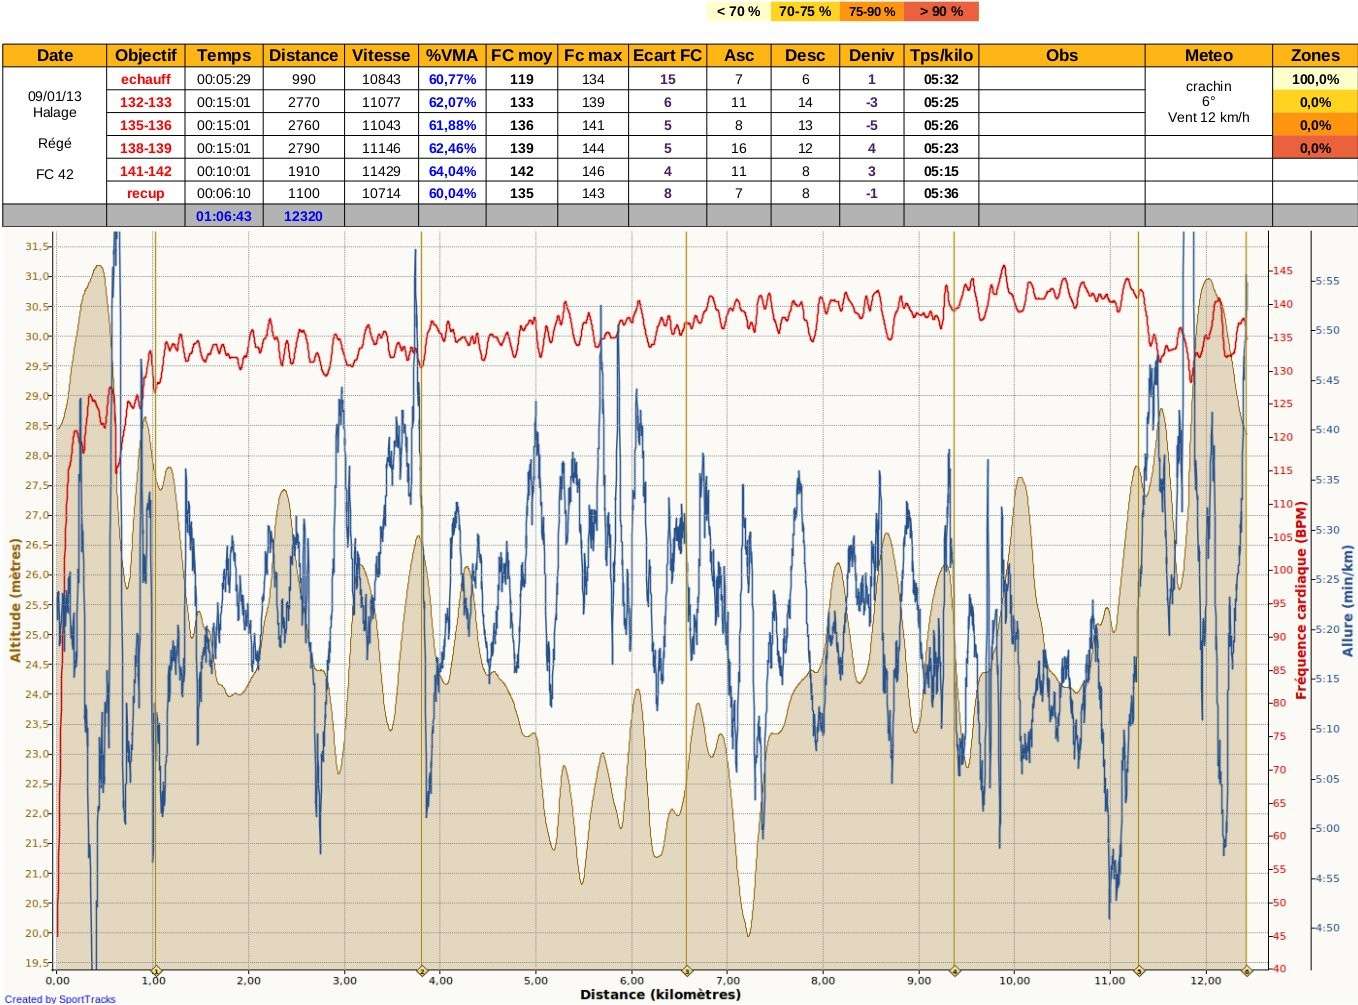Image resolution: width=1358 pixels, height=1005 pixels.
Task: Click the 'Deniv' column header
Action: click(x=871, y=55)
